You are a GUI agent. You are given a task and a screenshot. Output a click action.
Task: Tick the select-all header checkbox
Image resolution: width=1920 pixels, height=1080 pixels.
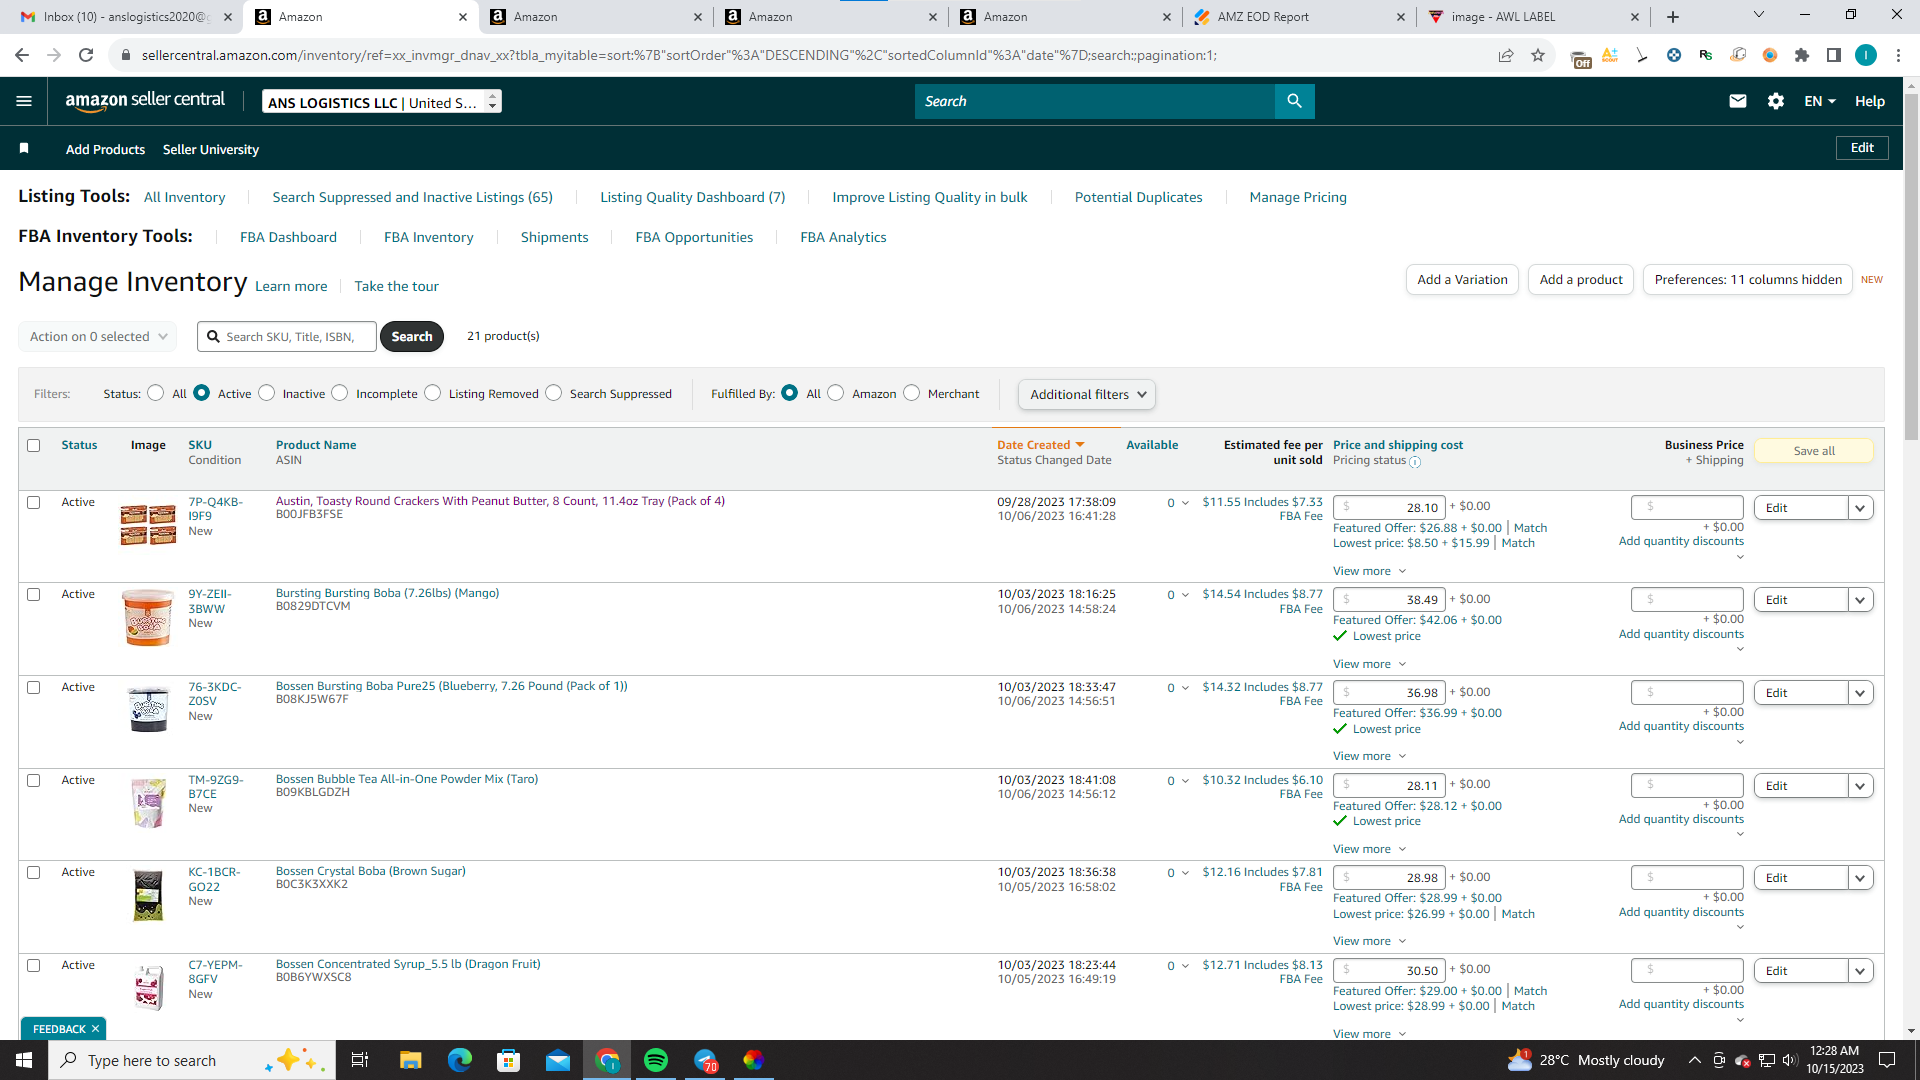tap(34, 446)
